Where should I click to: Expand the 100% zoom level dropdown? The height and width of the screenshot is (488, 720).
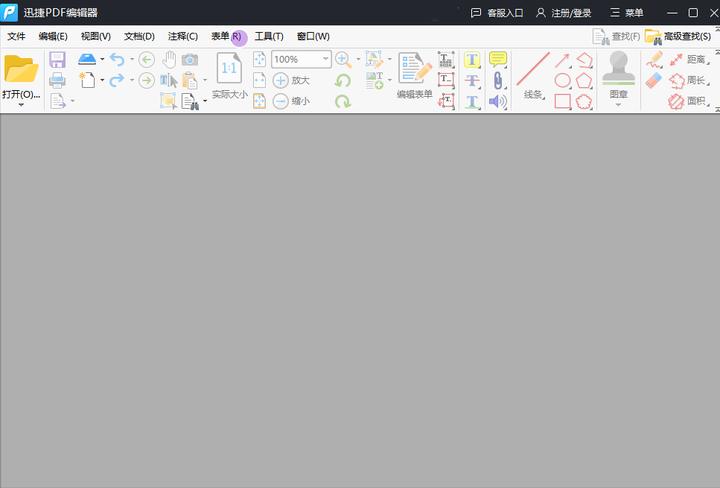[325, 60]
